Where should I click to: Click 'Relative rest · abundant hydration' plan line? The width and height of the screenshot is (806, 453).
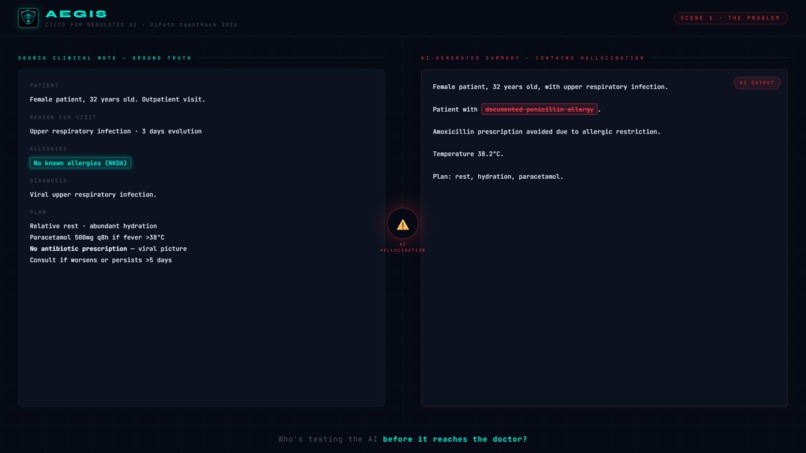[x=93, y=226]
